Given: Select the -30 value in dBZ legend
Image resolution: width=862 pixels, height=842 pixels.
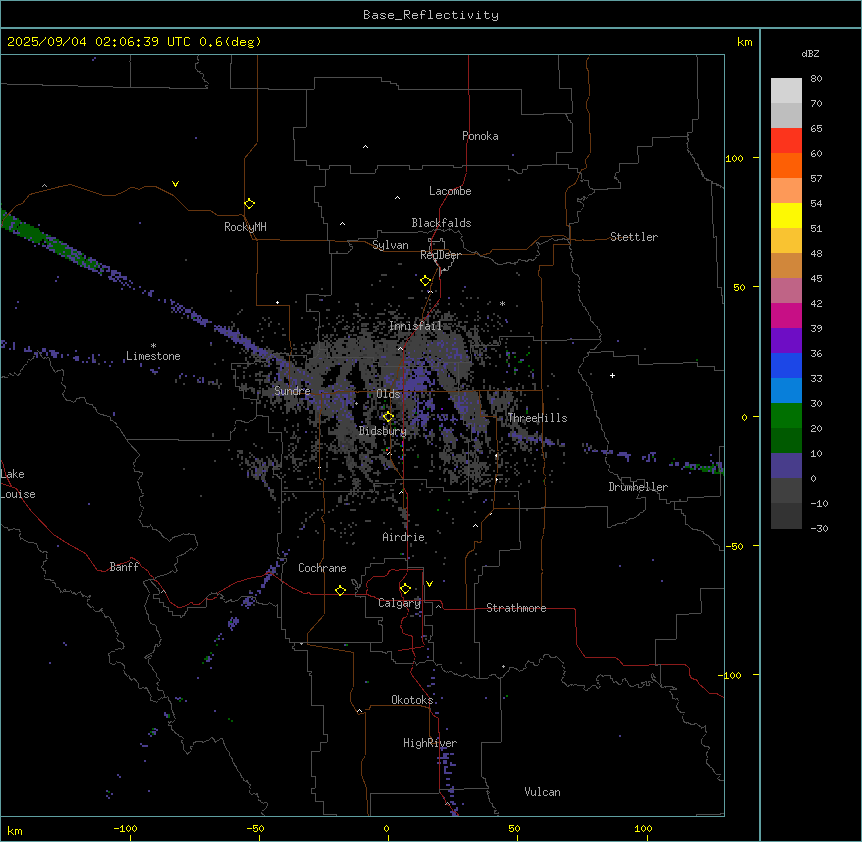Looking at the screenshot, I should coord(819,528).
